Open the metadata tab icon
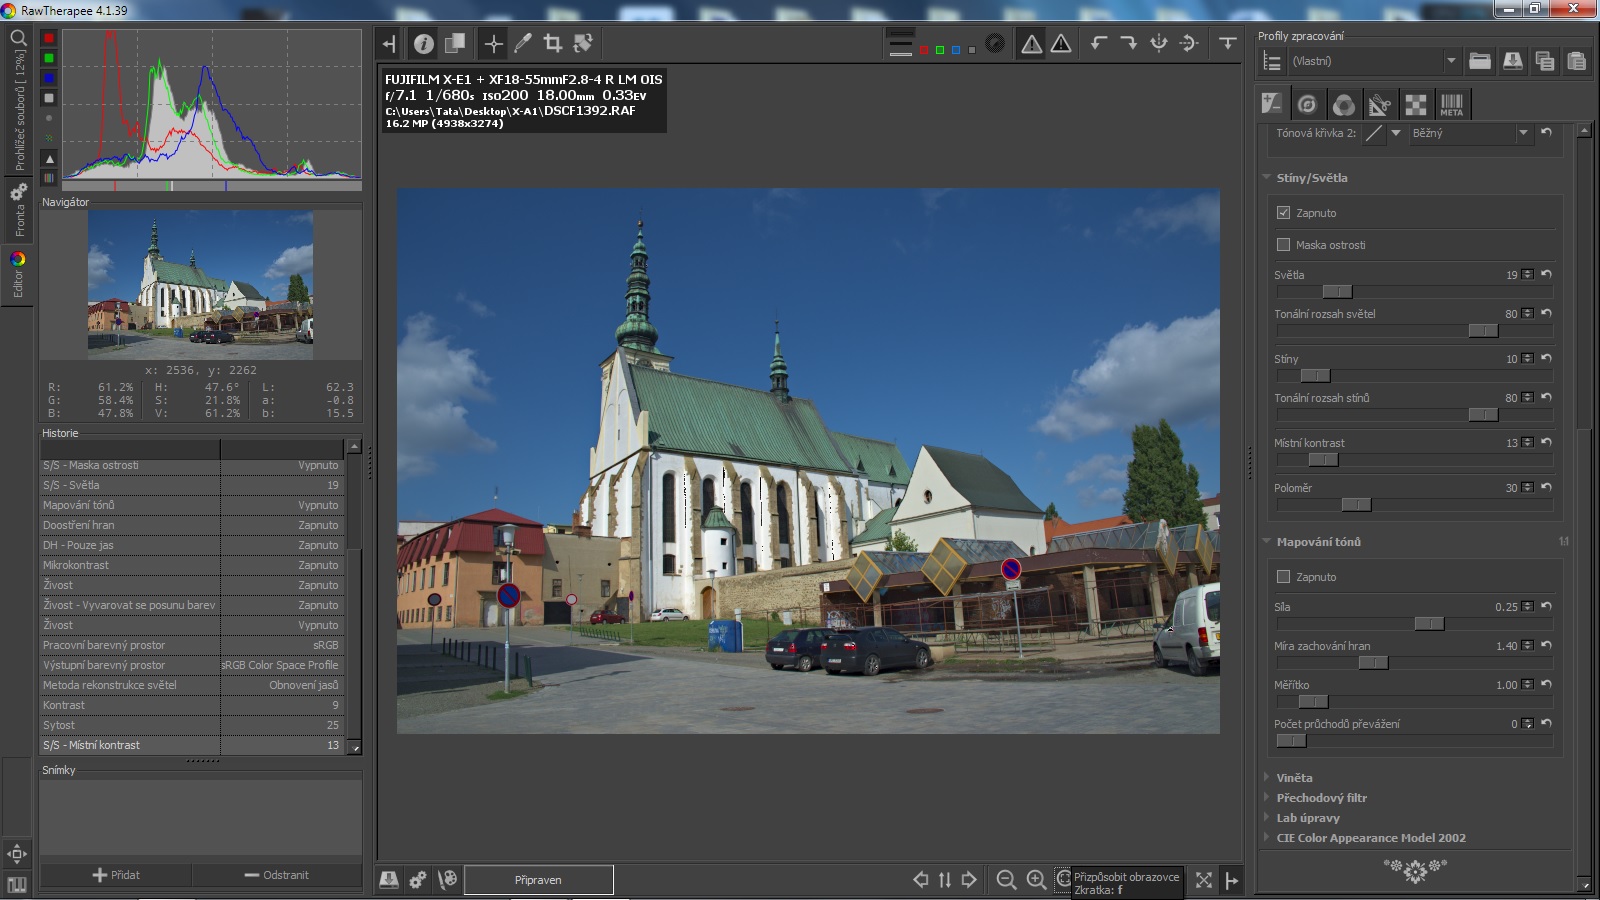The height and width of the screenshot is (900, 1600). [1451, 104]
